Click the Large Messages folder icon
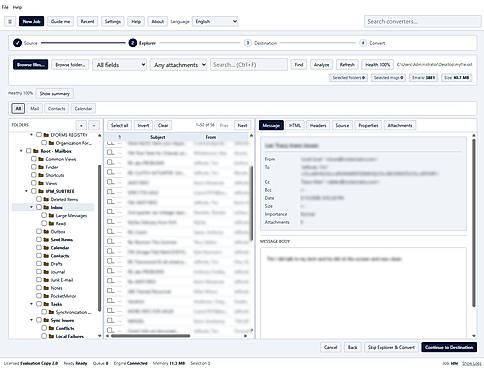This screenshot has height=368, width=484. 51,216
